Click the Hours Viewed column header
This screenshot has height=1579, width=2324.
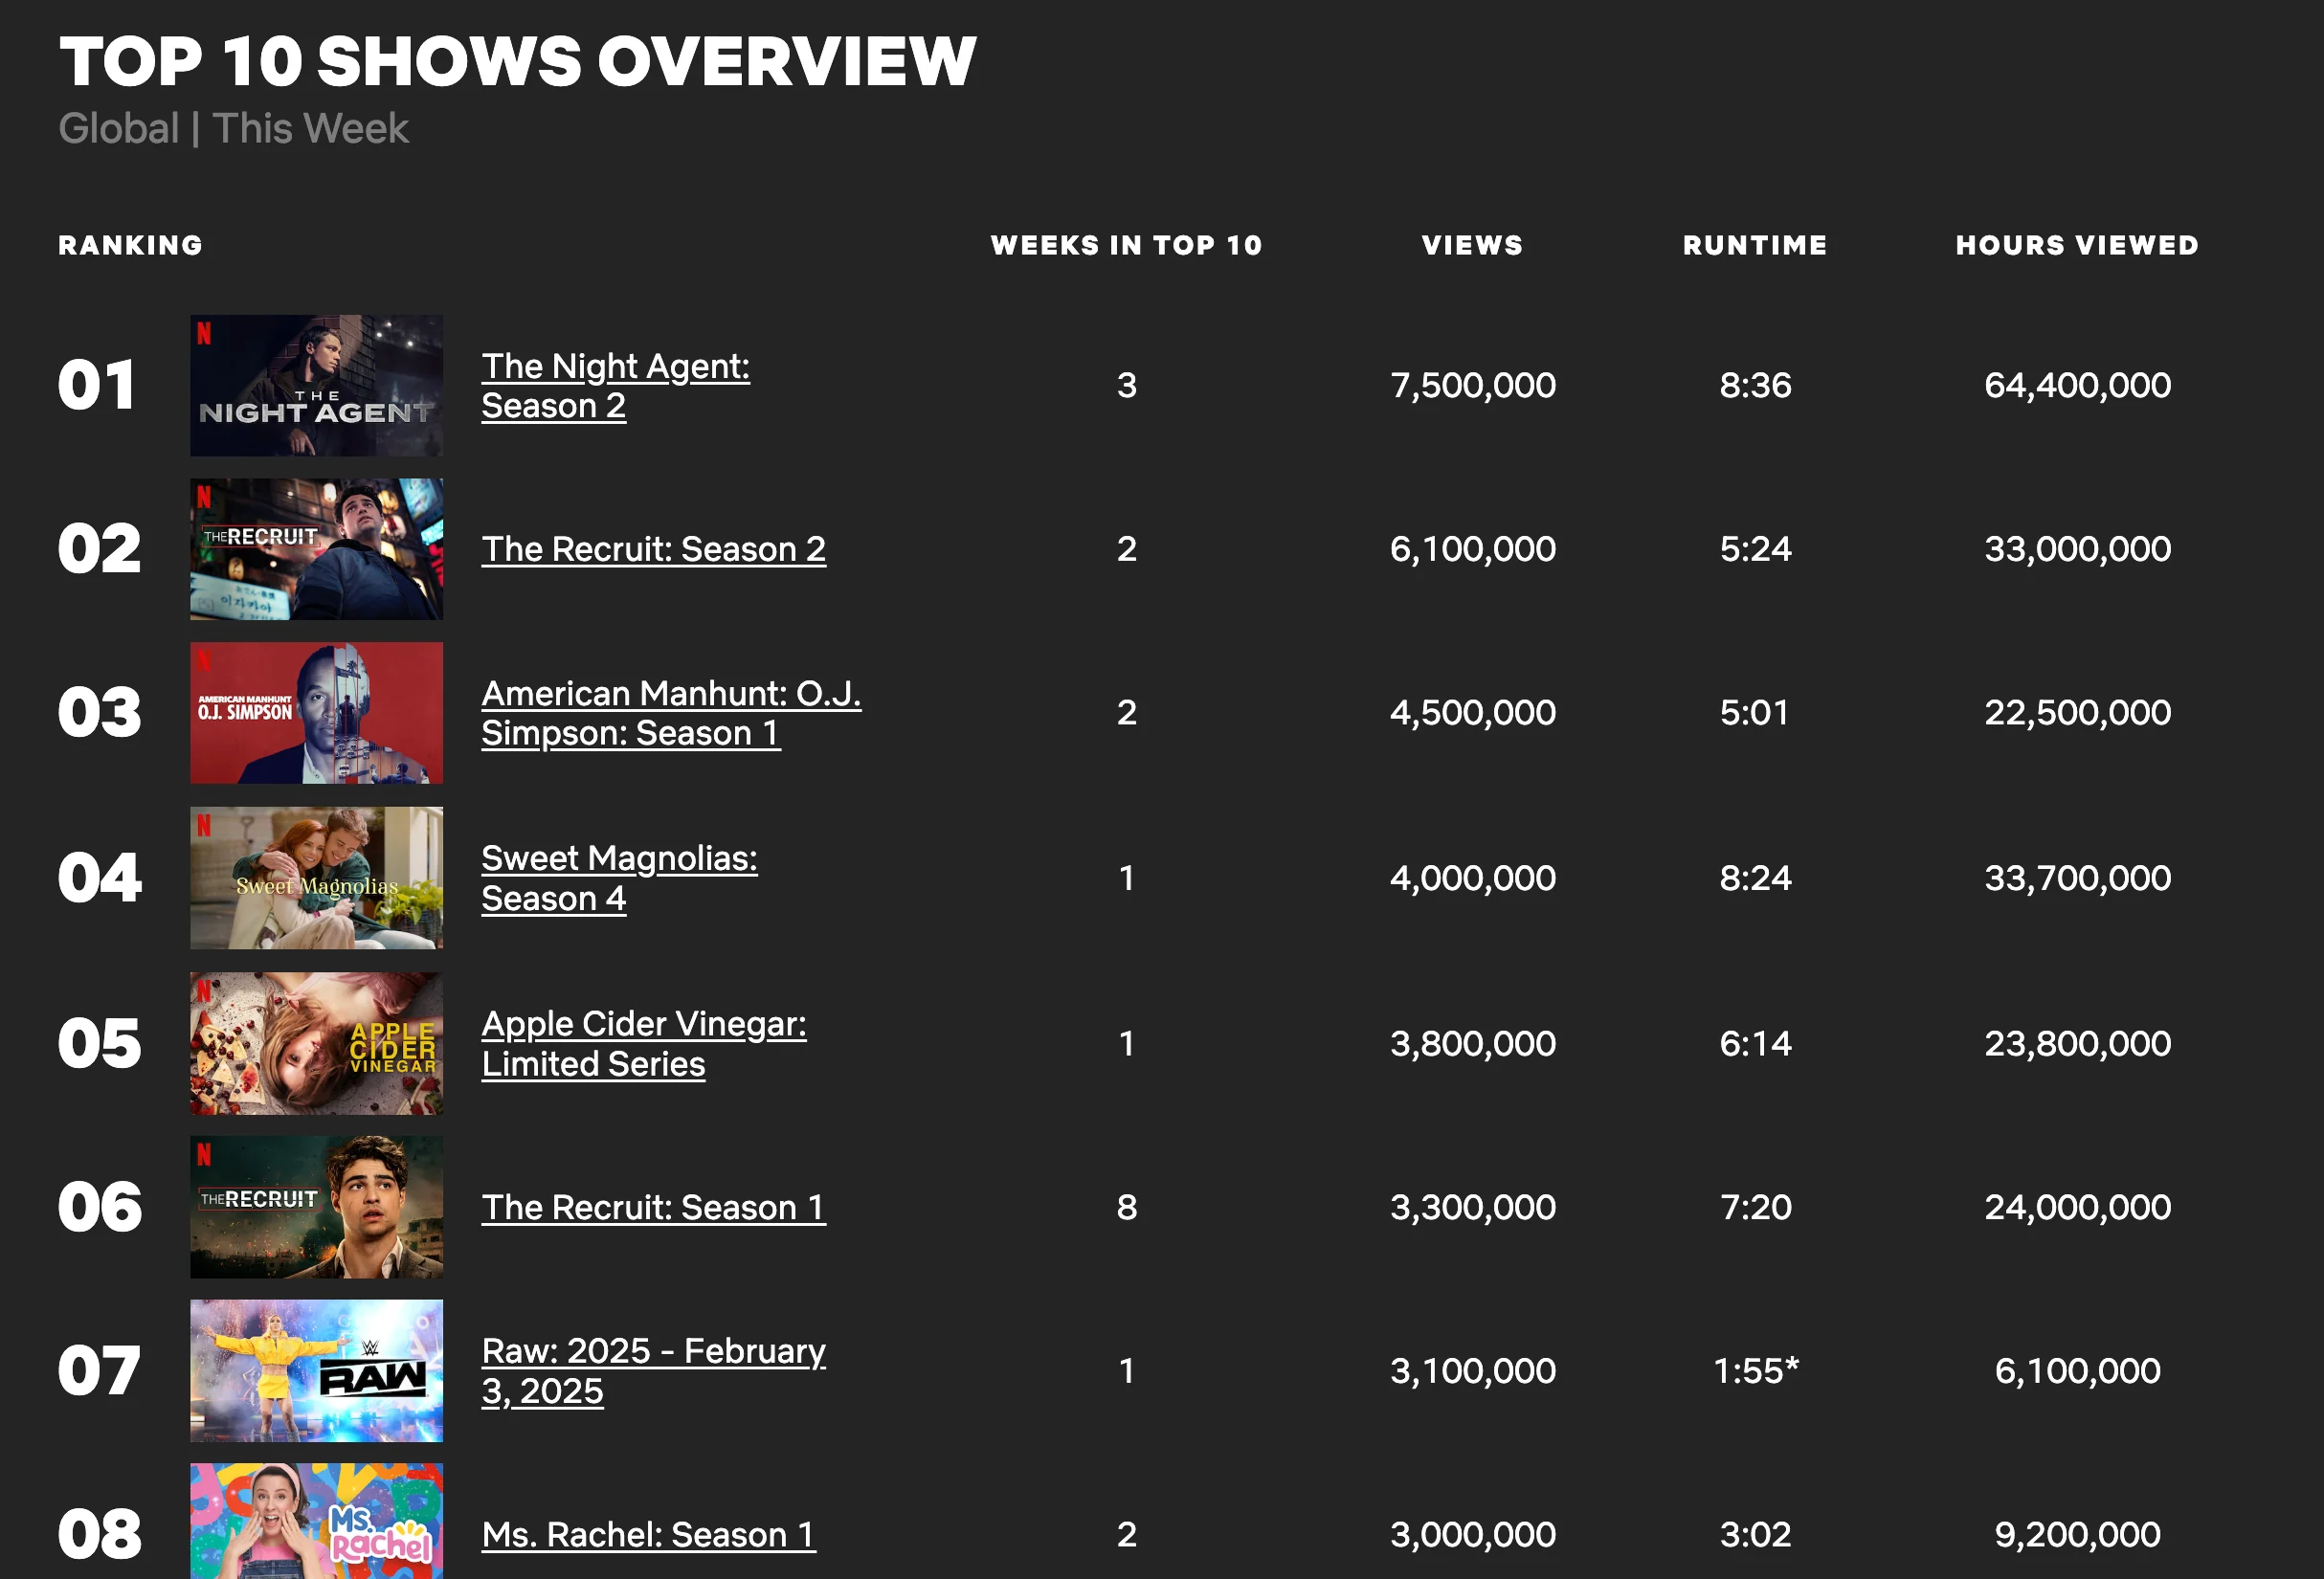2077,245
